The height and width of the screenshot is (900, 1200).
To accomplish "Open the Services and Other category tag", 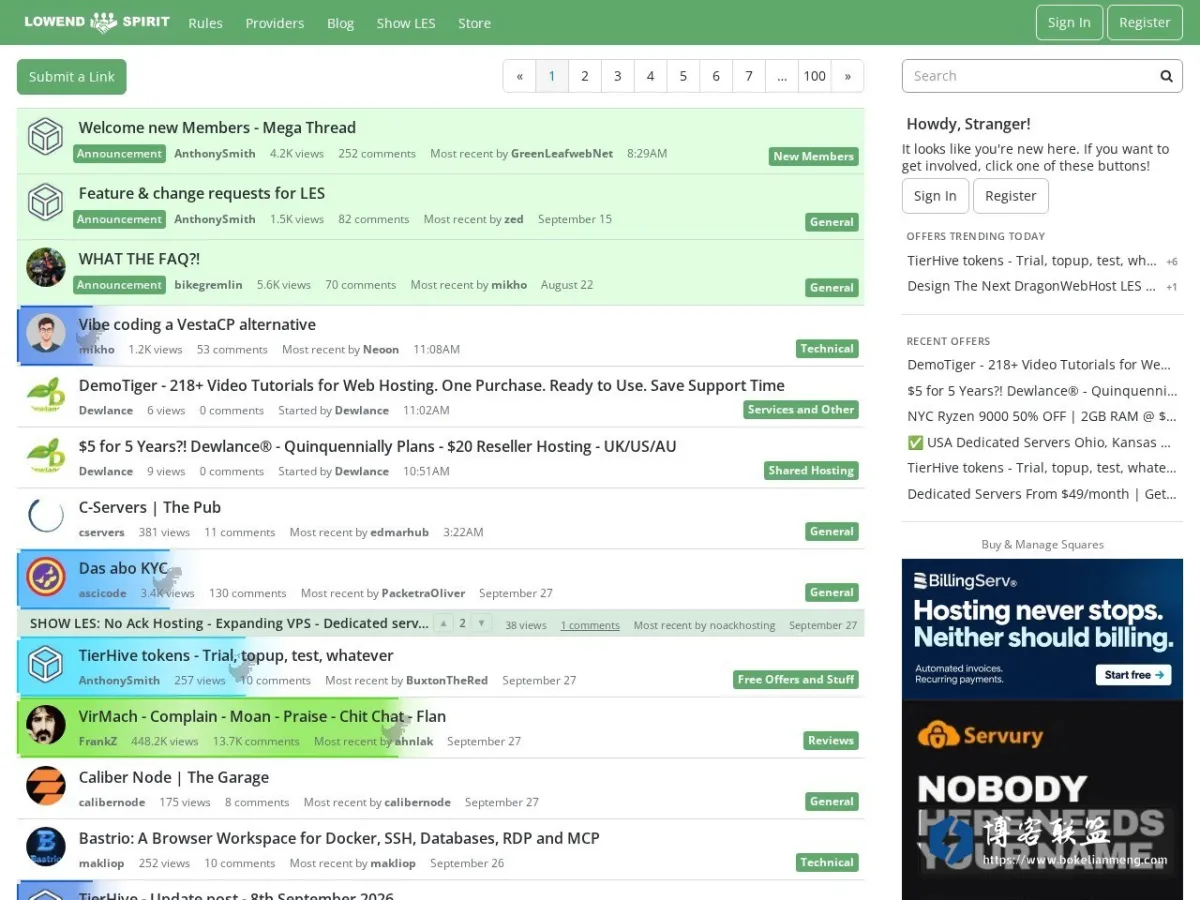I will pyautogui.click(x=801, y=409).
